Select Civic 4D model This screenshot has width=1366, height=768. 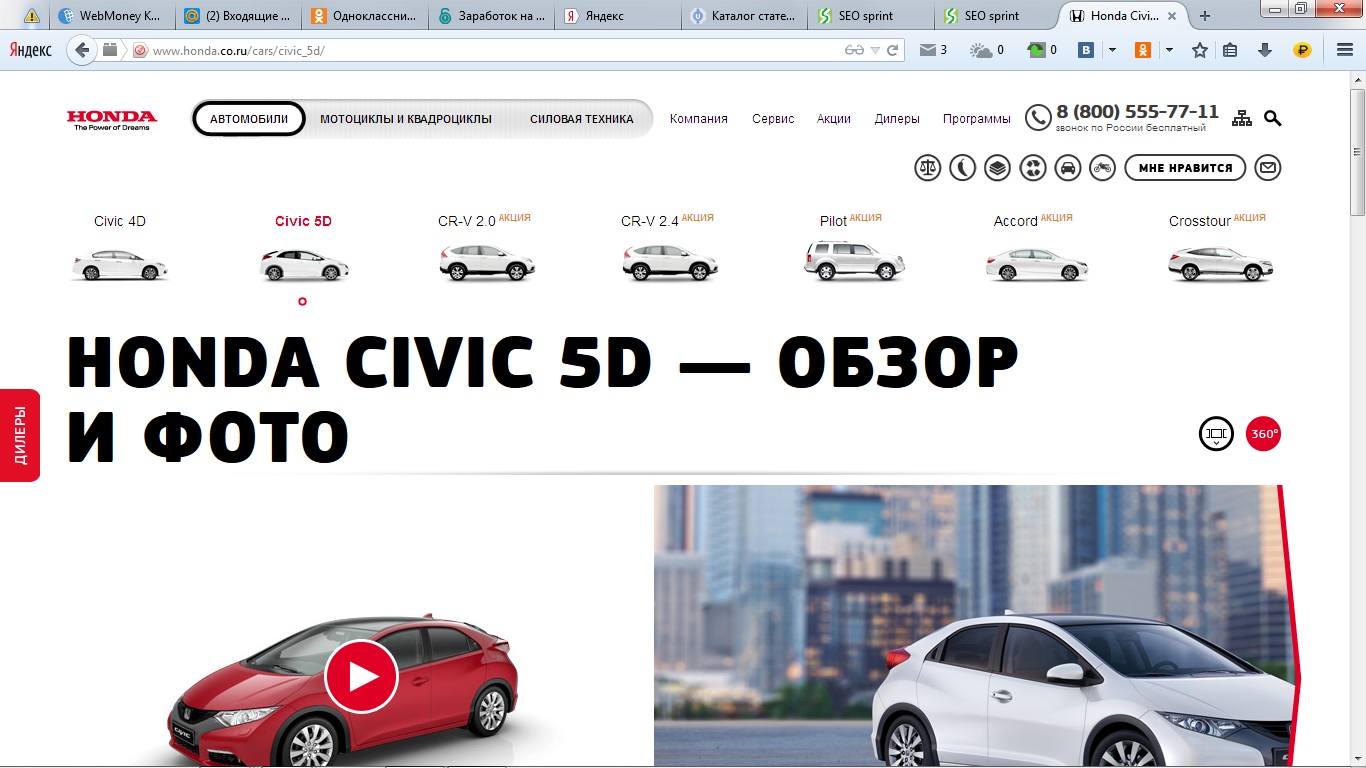pos(120,250)
